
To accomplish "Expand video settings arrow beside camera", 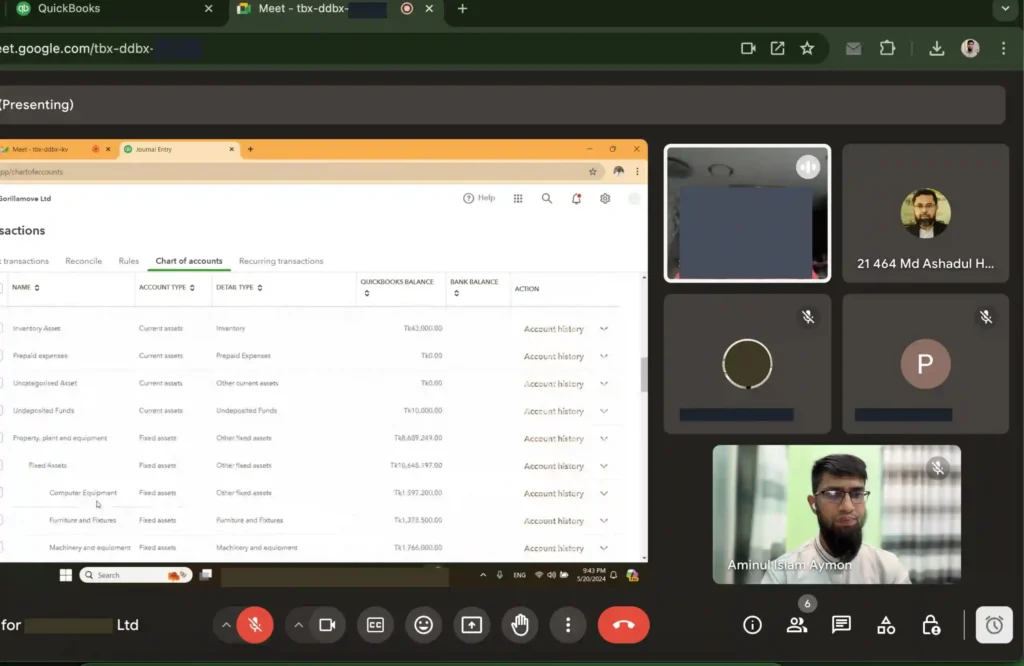I will [298, 625].
